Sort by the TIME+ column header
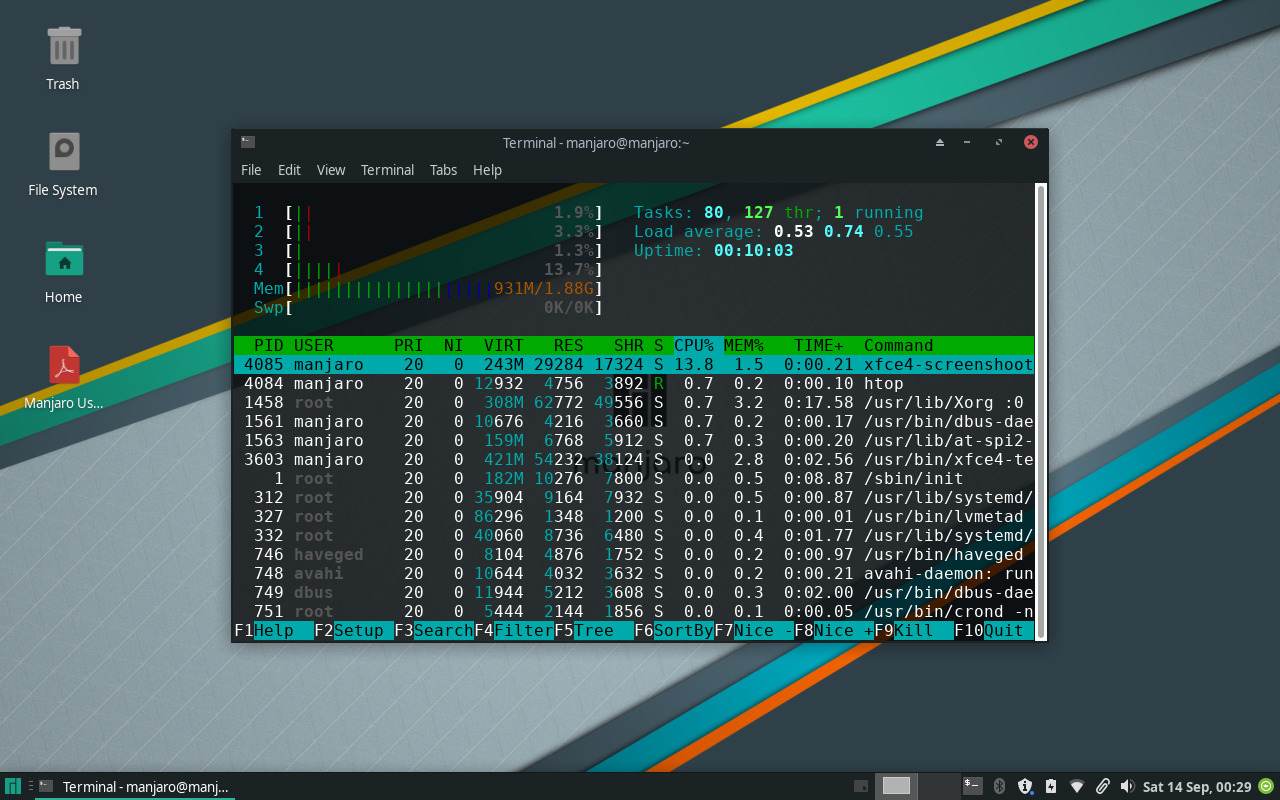Image resolution: width=1280 pixels, height=800 pixels. coord(819,345)
